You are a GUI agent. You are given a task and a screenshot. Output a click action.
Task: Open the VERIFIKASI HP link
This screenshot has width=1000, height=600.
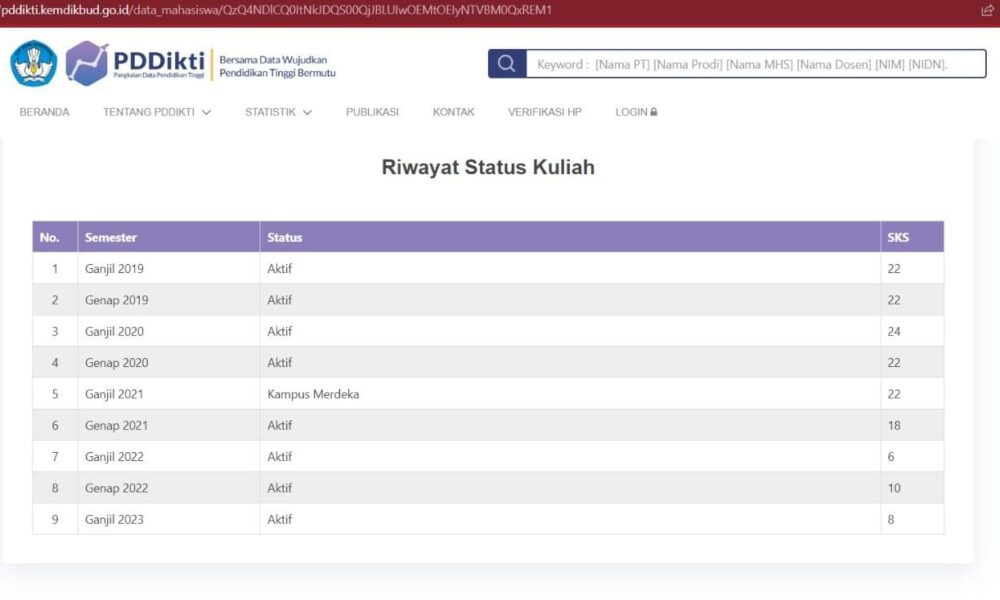[x=544, y=112]
